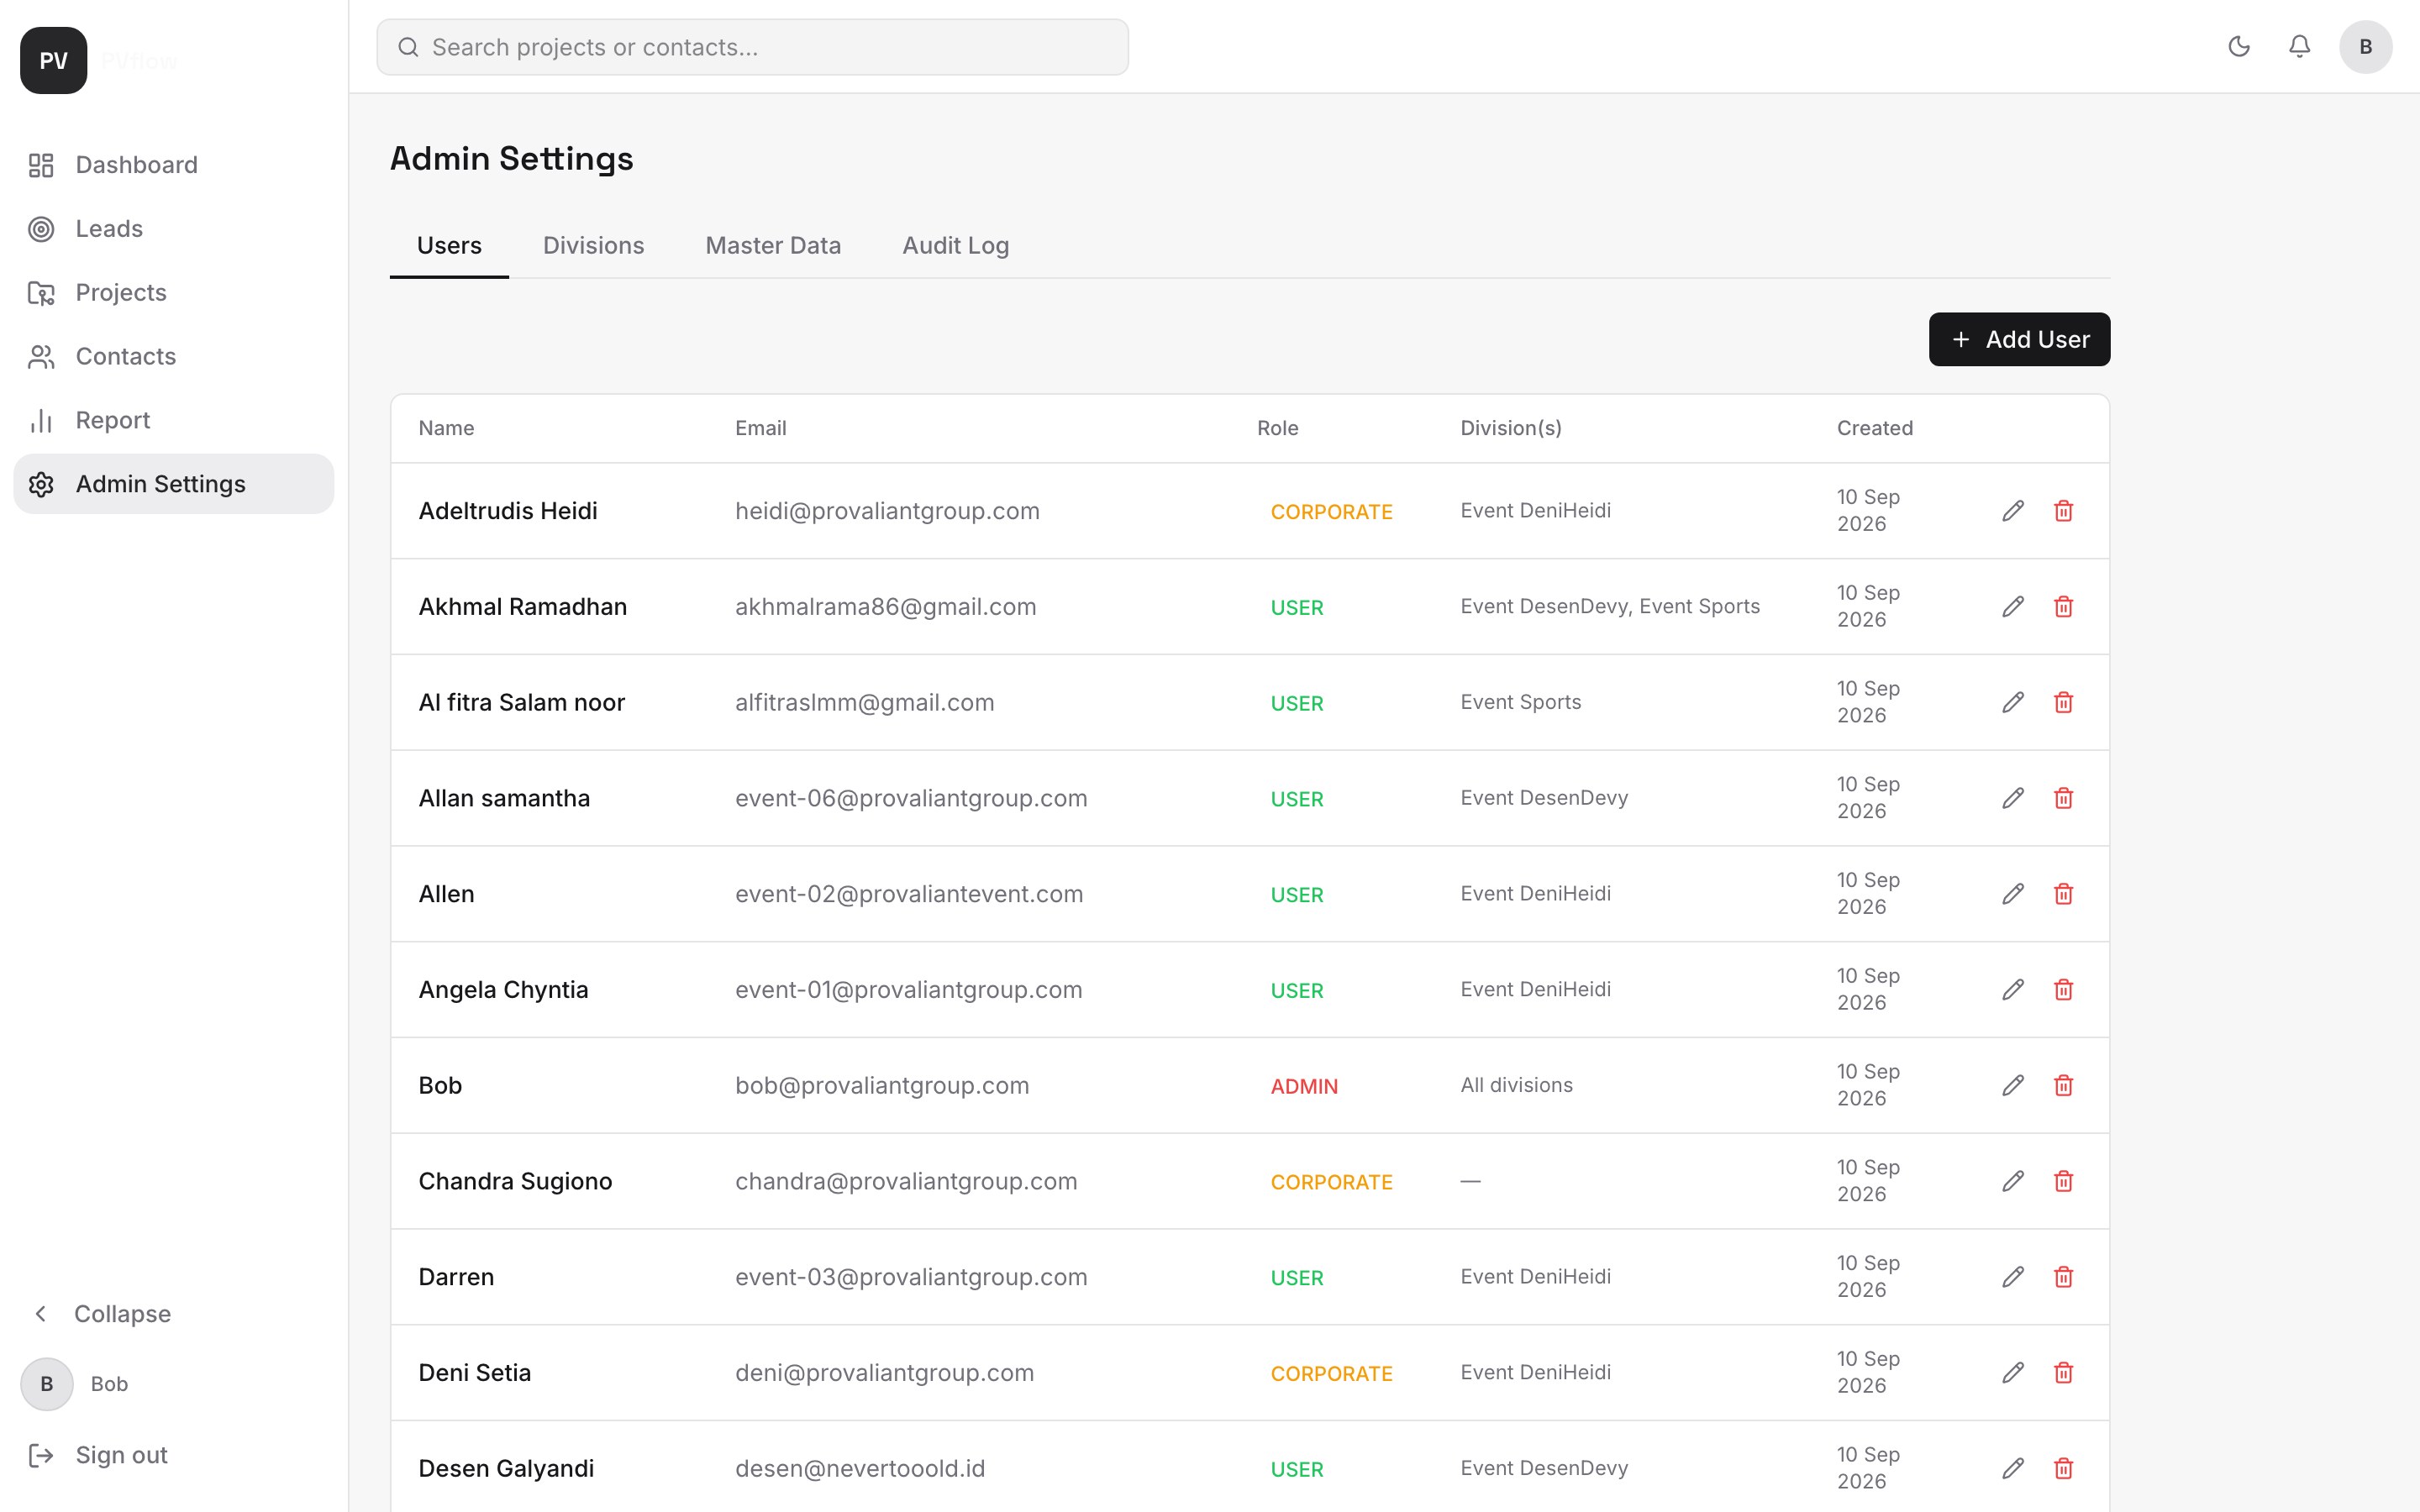Click CORPORATE role for Chandra Sugiono

coord(1331,1183)
